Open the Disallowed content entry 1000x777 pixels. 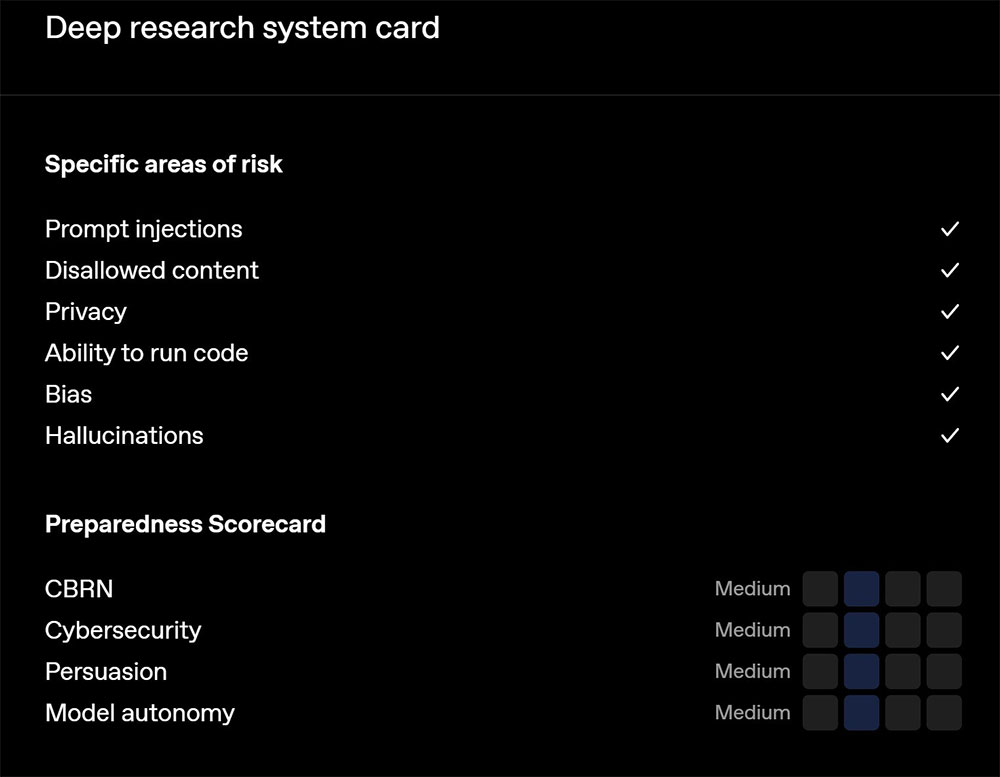[x=152, y=270]
